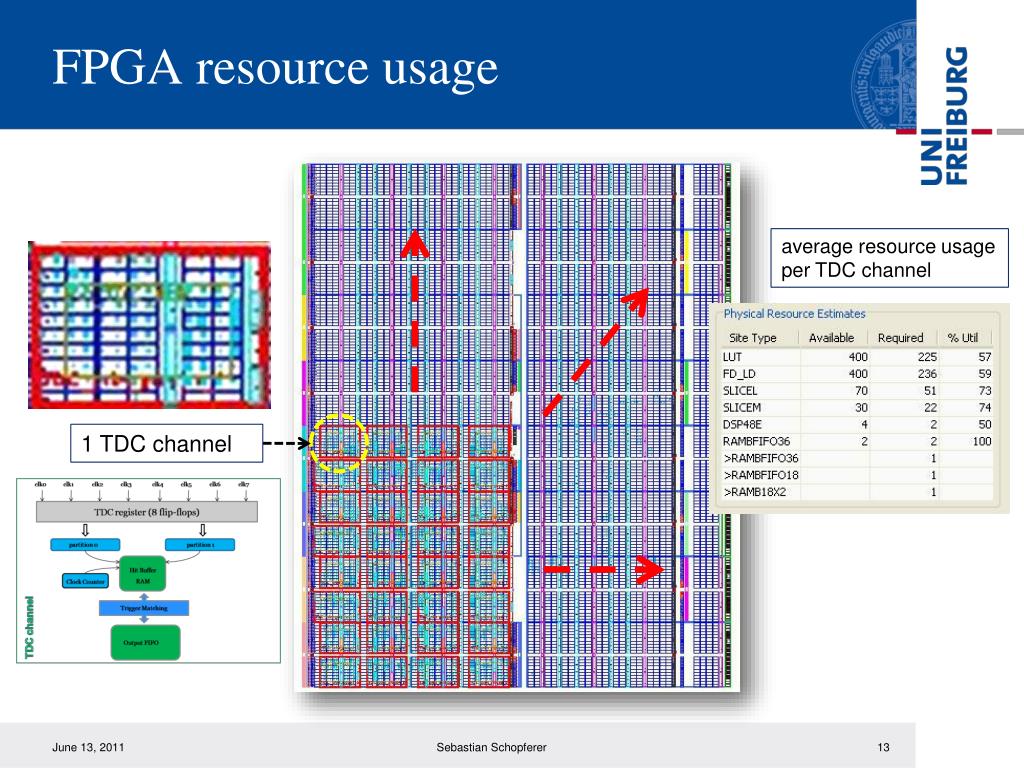Click the footer author 'Sebastian Schopferer'
This screenshot has height=768, width=1024.
pos(491,747)
